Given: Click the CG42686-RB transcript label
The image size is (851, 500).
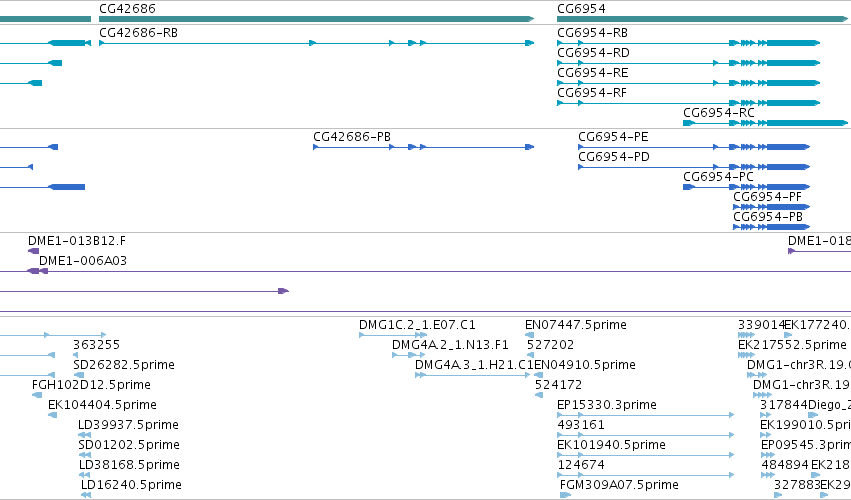Looking at the screenshot, I should [138, 33].
